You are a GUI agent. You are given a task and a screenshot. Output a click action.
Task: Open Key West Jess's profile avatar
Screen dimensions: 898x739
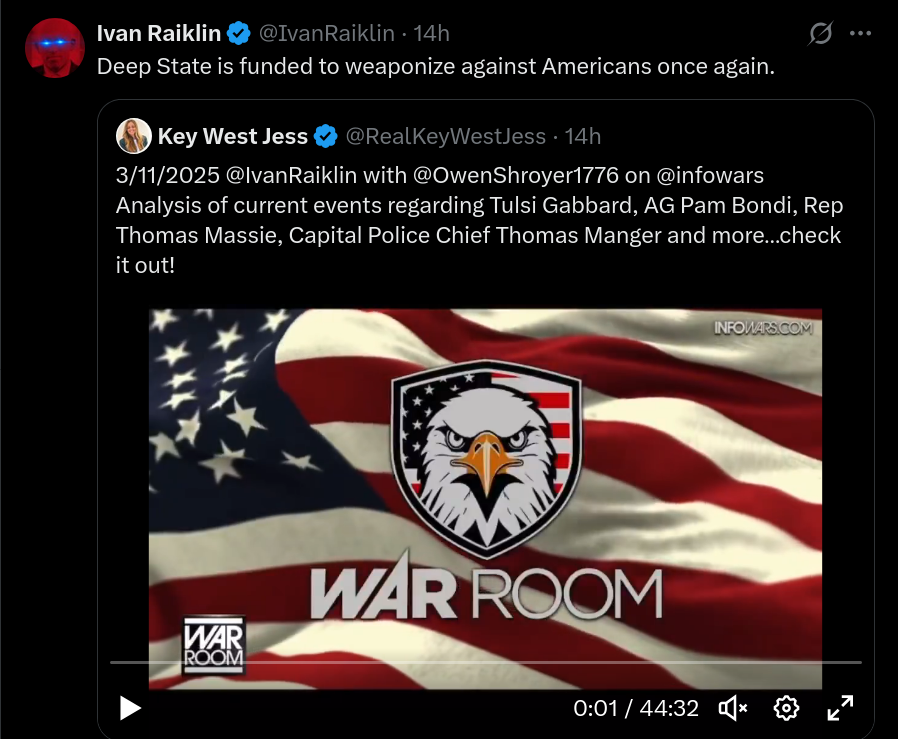[133, 136]
